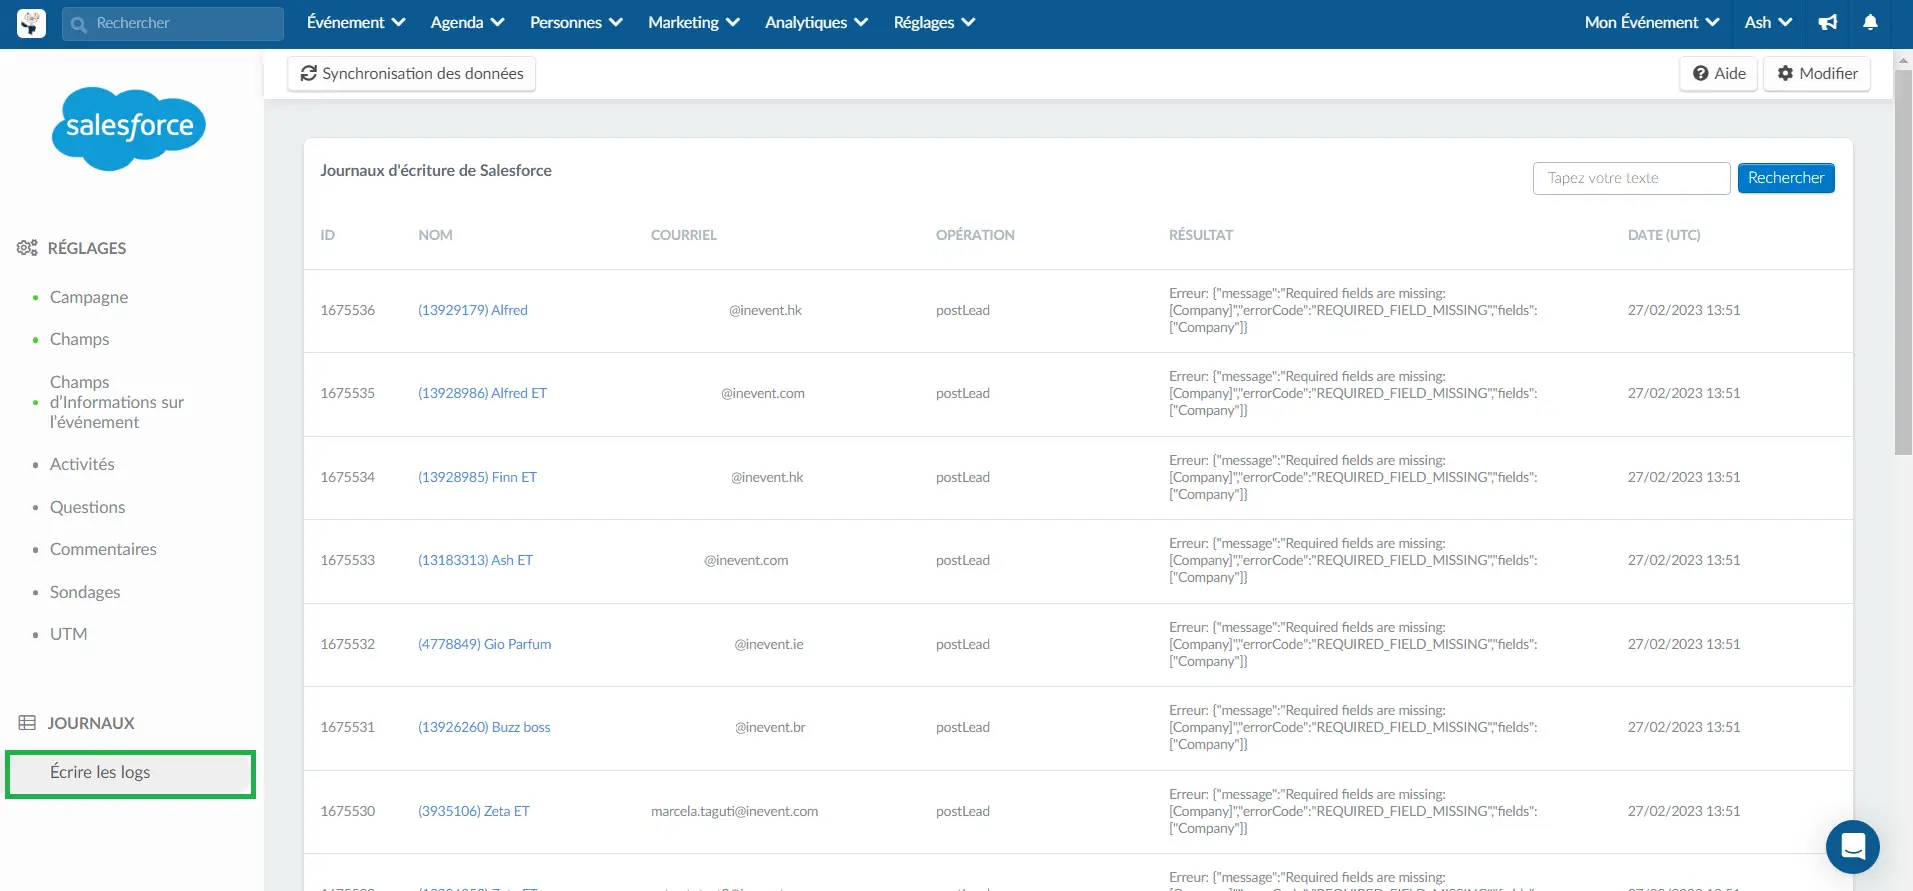Image resolution: width=1913 pixels, height=891 pixels.
Task: Open the (13928986) Alfred ET record
Action: (x=482, y=393)
